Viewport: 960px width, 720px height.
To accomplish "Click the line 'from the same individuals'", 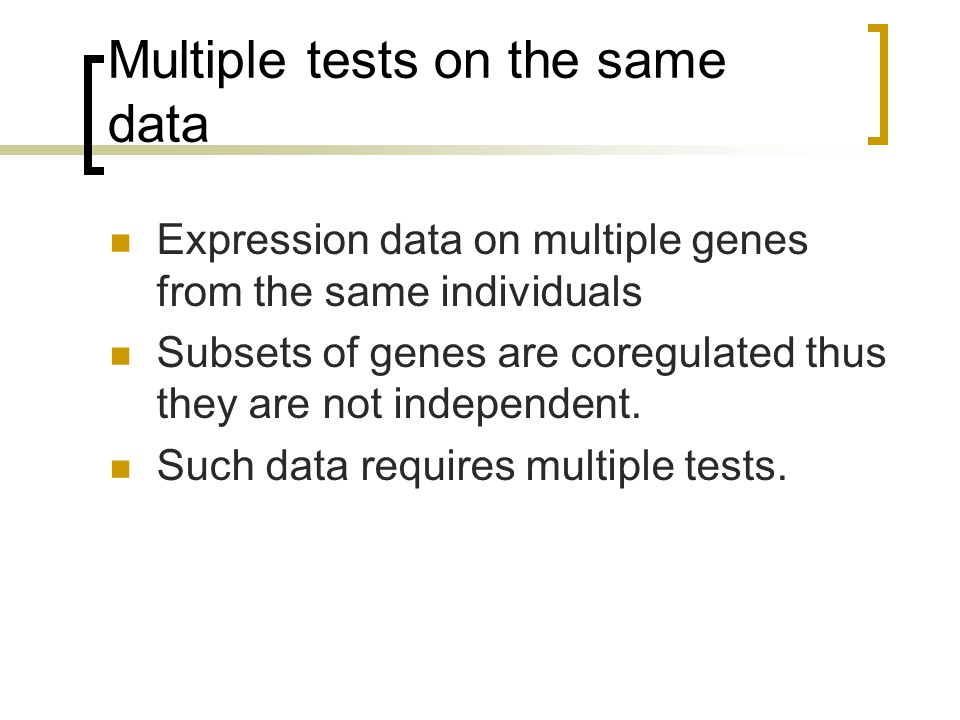I will click(399, 291).
